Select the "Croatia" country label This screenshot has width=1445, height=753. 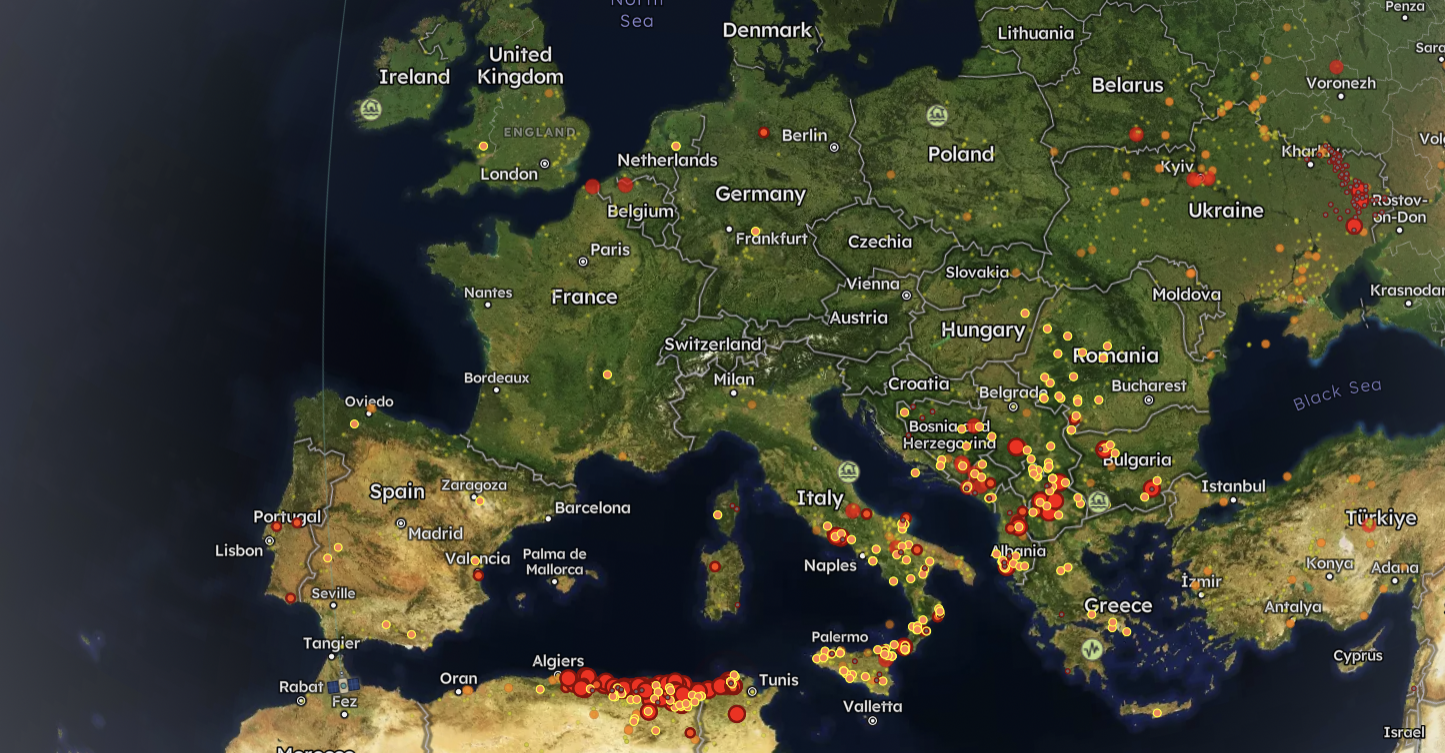[x=919, y=383]
